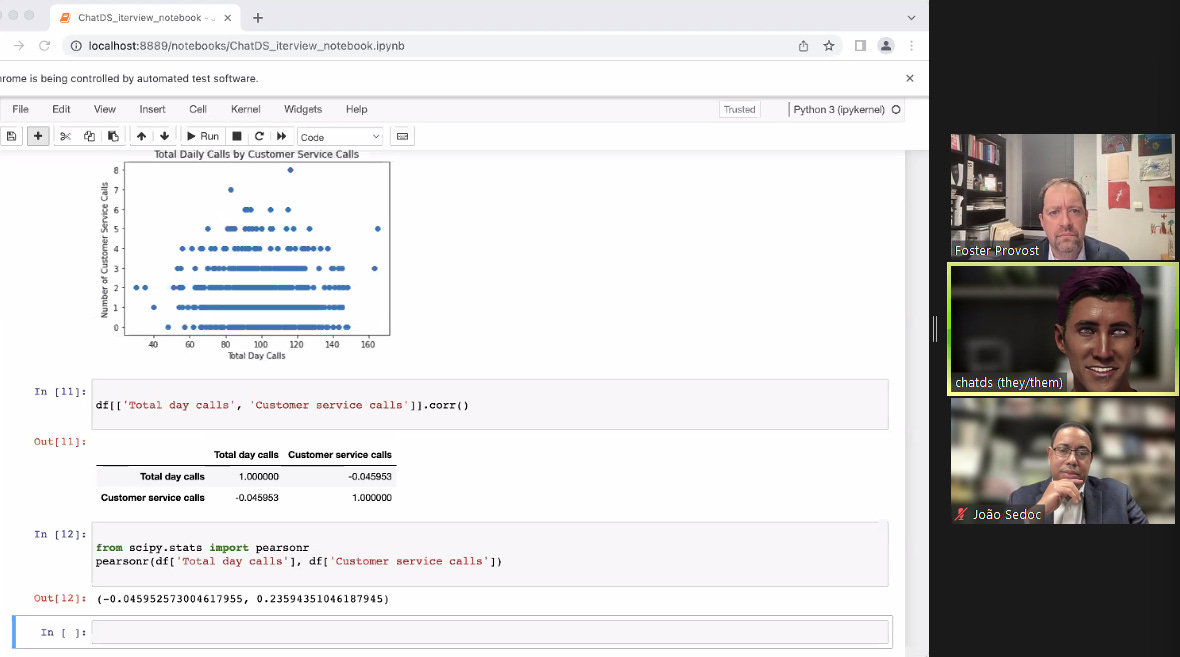Interrupt the kernel with the stop icon

pos(237,136)
